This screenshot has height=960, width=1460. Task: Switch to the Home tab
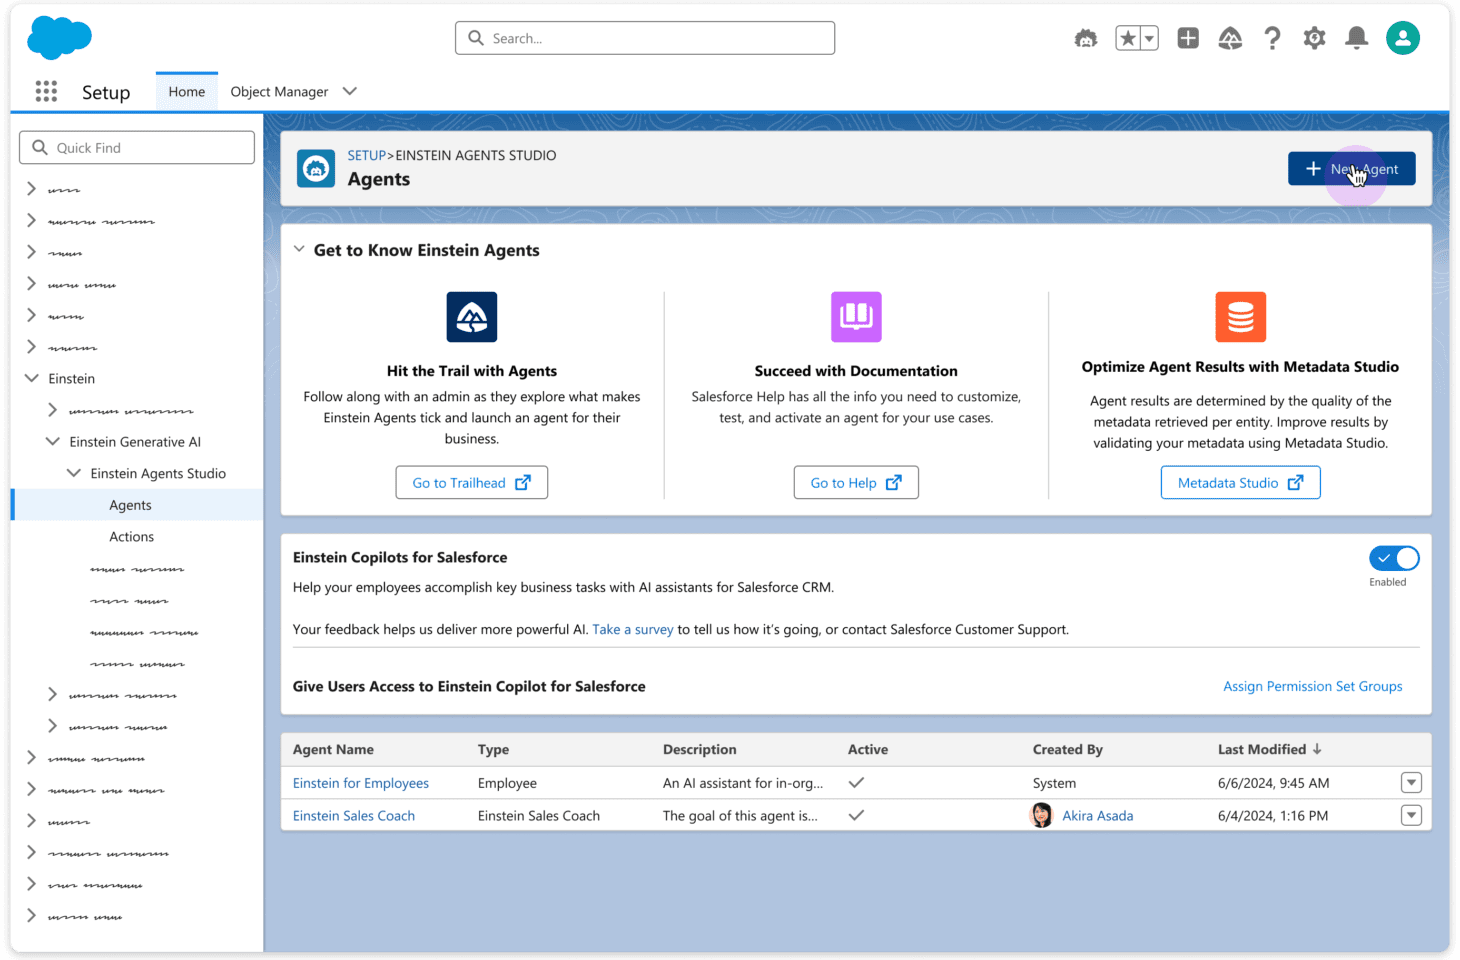pos(186,90)
